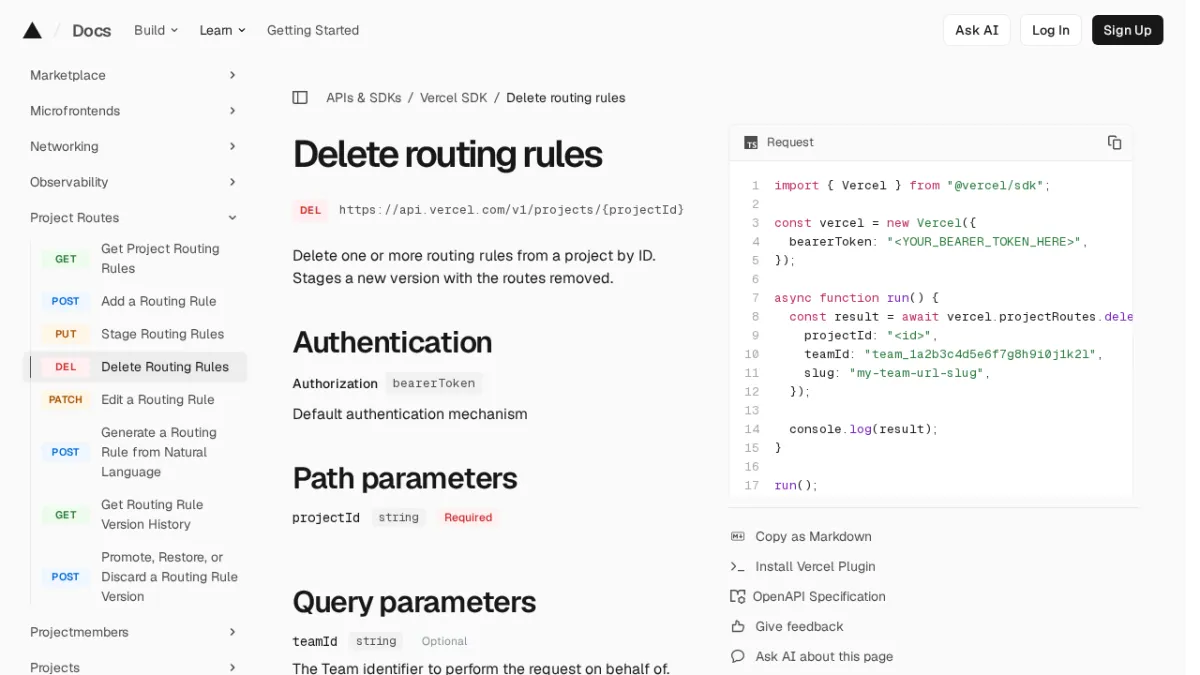1200x675 pixels.
Task: Click the Request panel label
Action: [x=790, y=143]
